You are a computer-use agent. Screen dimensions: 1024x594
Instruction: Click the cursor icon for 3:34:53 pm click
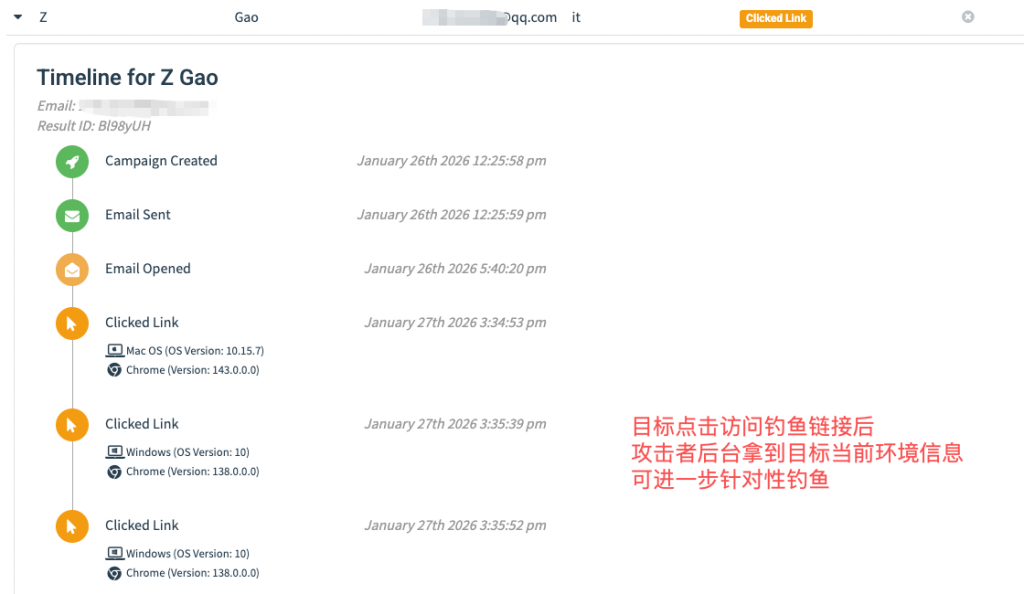[x=72, y=323]
